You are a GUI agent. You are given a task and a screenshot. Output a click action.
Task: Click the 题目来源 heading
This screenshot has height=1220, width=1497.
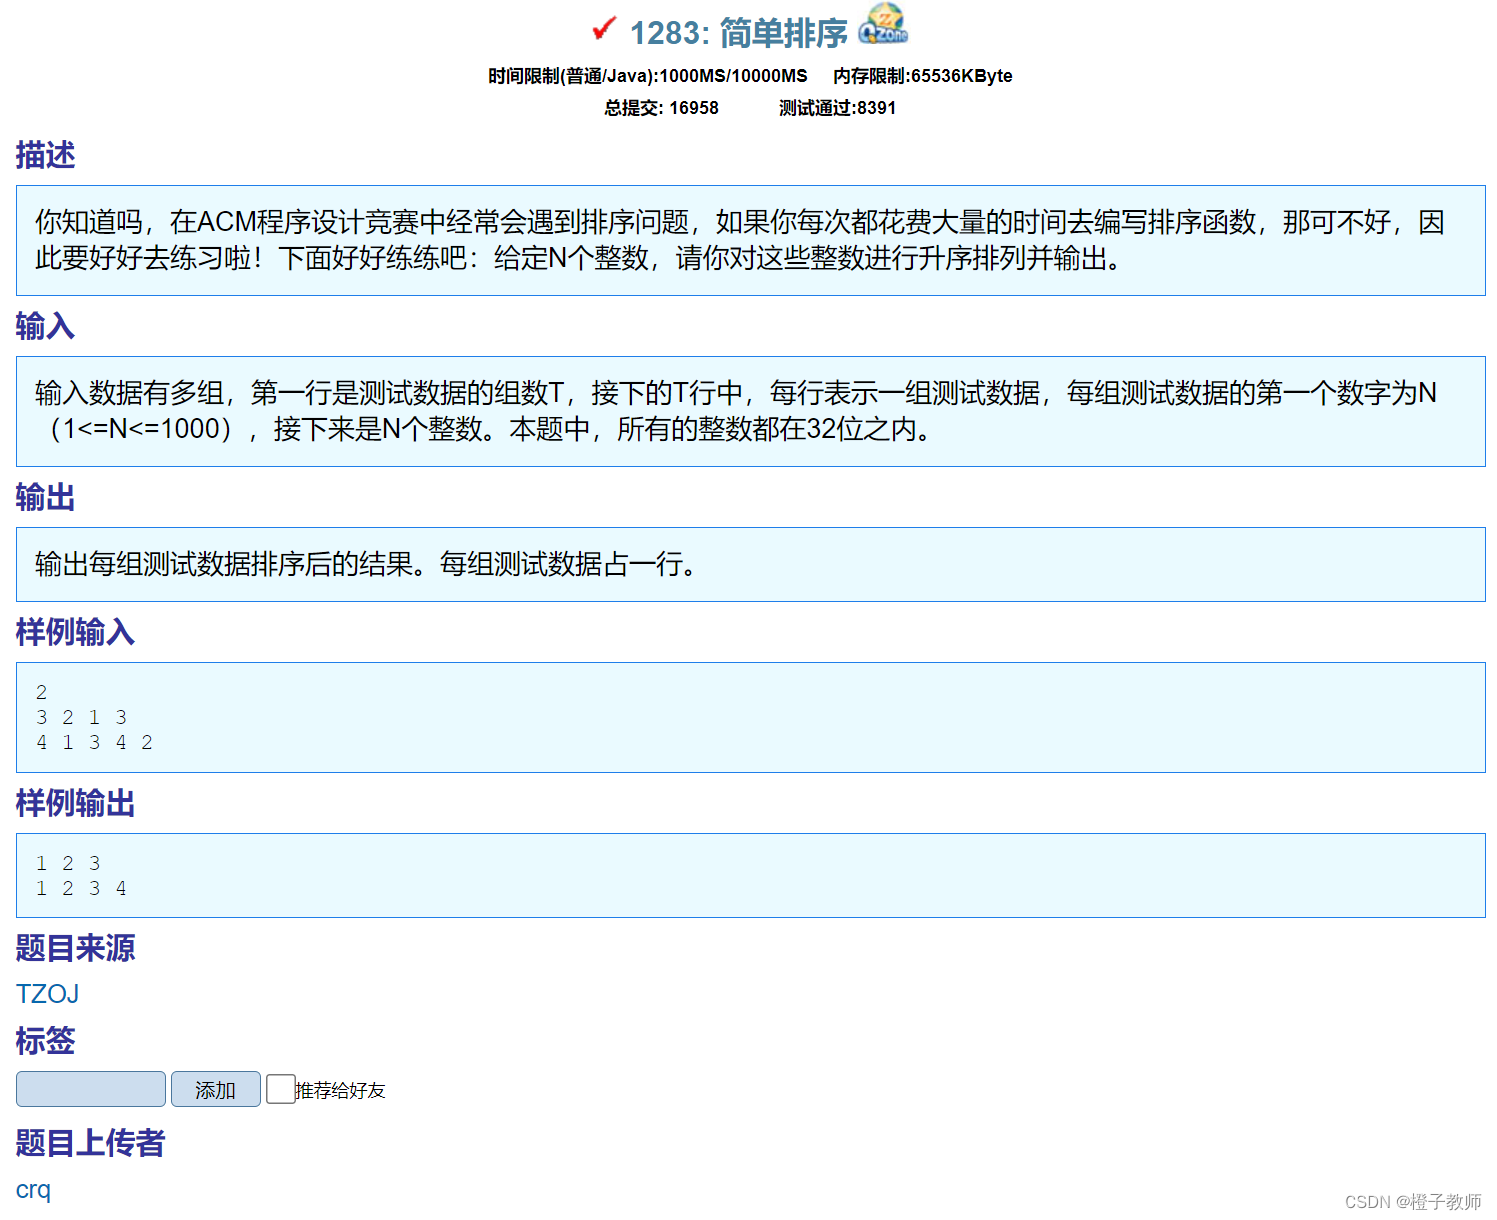[75, 948]
